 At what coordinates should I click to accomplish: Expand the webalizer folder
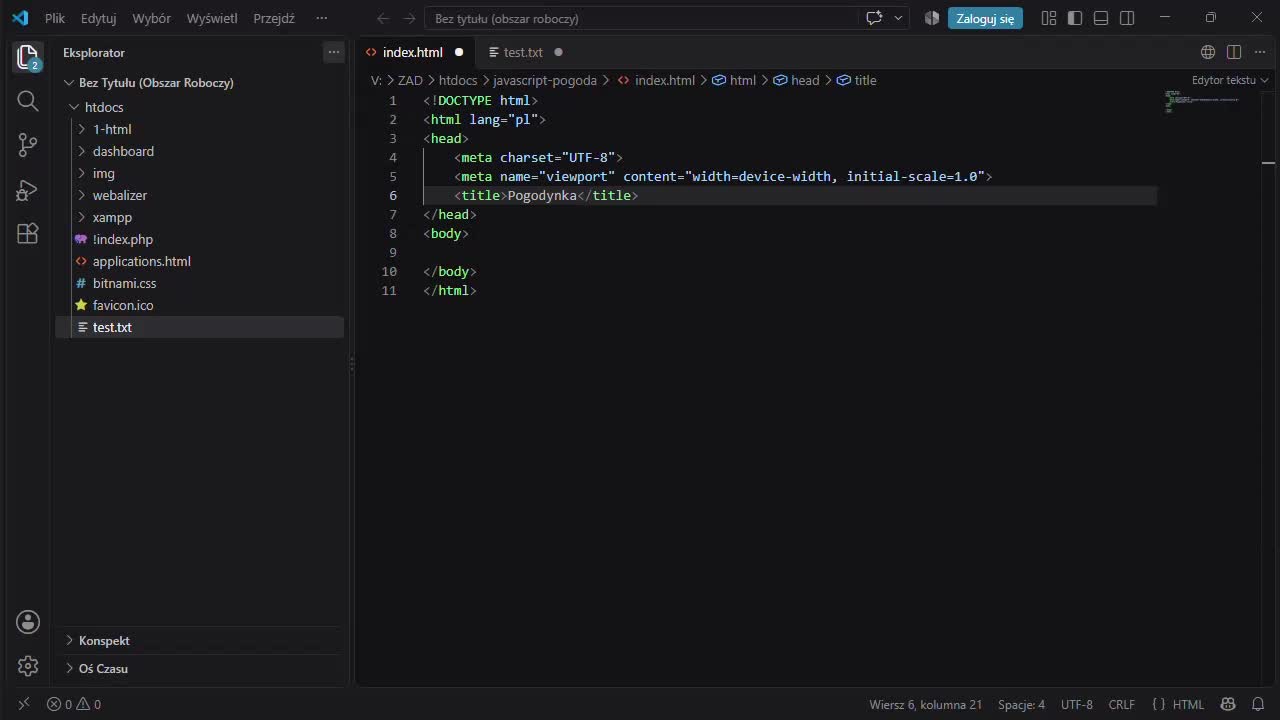(x=200, y=195)
